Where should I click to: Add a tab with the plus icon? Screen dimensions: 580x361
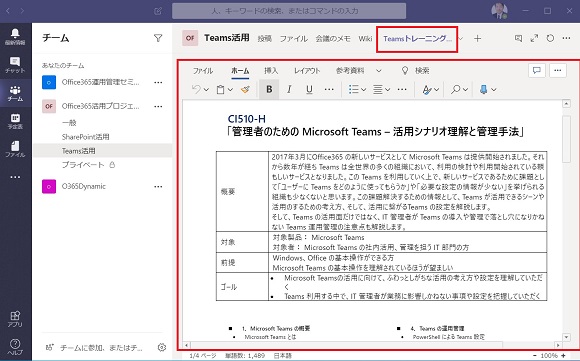click(x=478, y=38)
